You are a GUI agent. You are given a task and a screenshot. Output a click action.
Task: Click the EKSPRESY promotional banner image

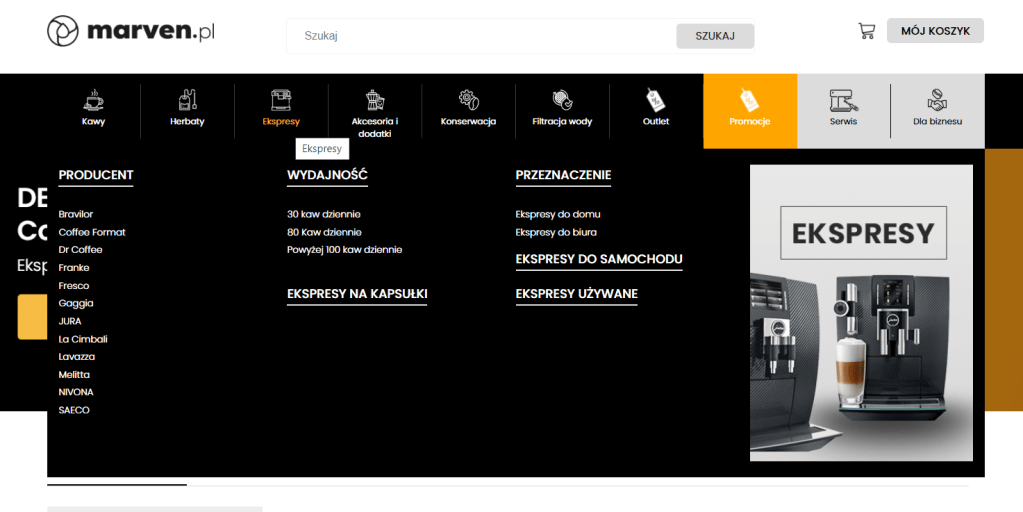(861, 312)
